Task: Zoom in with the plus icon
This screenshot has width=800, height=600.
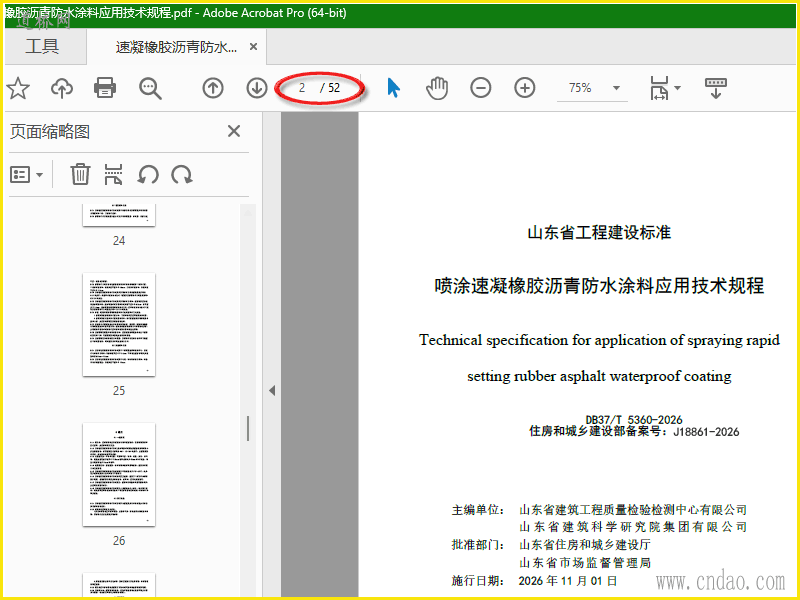Action: pos(524,88)
